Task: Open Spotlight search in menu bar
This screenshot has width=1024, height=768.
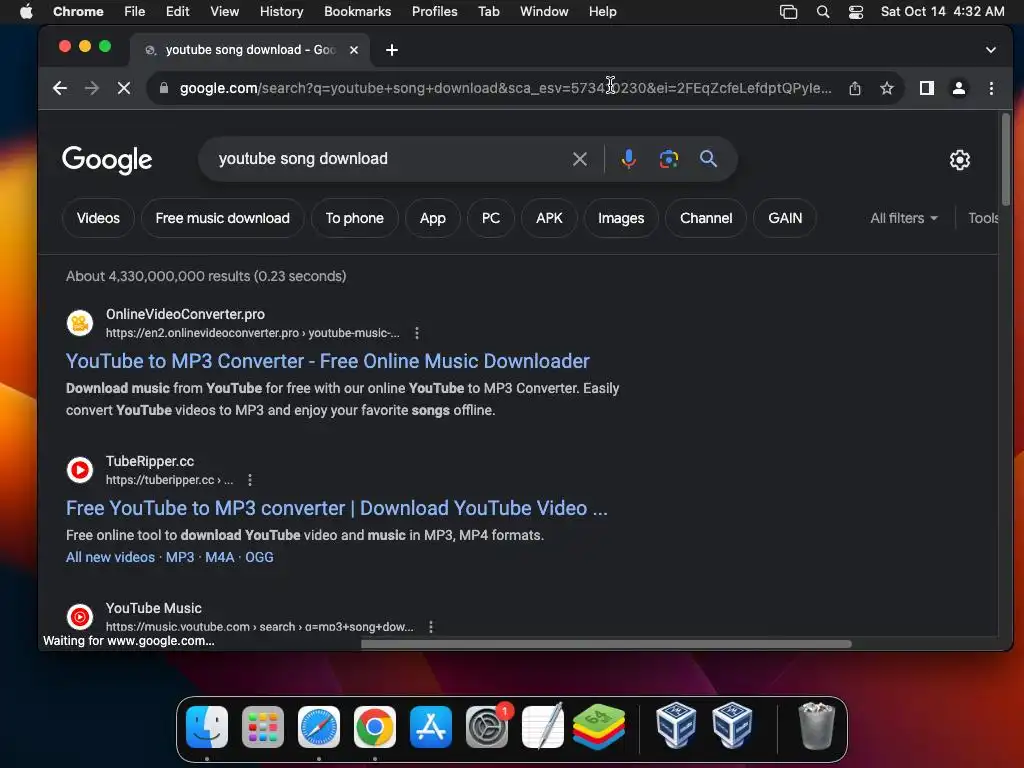Action: click(823, 12)
